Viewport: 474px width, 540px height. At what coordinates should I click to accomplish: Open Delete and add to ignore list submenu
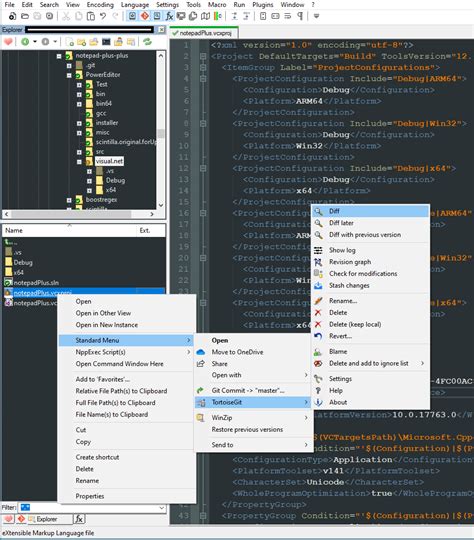tap(371, 363)
